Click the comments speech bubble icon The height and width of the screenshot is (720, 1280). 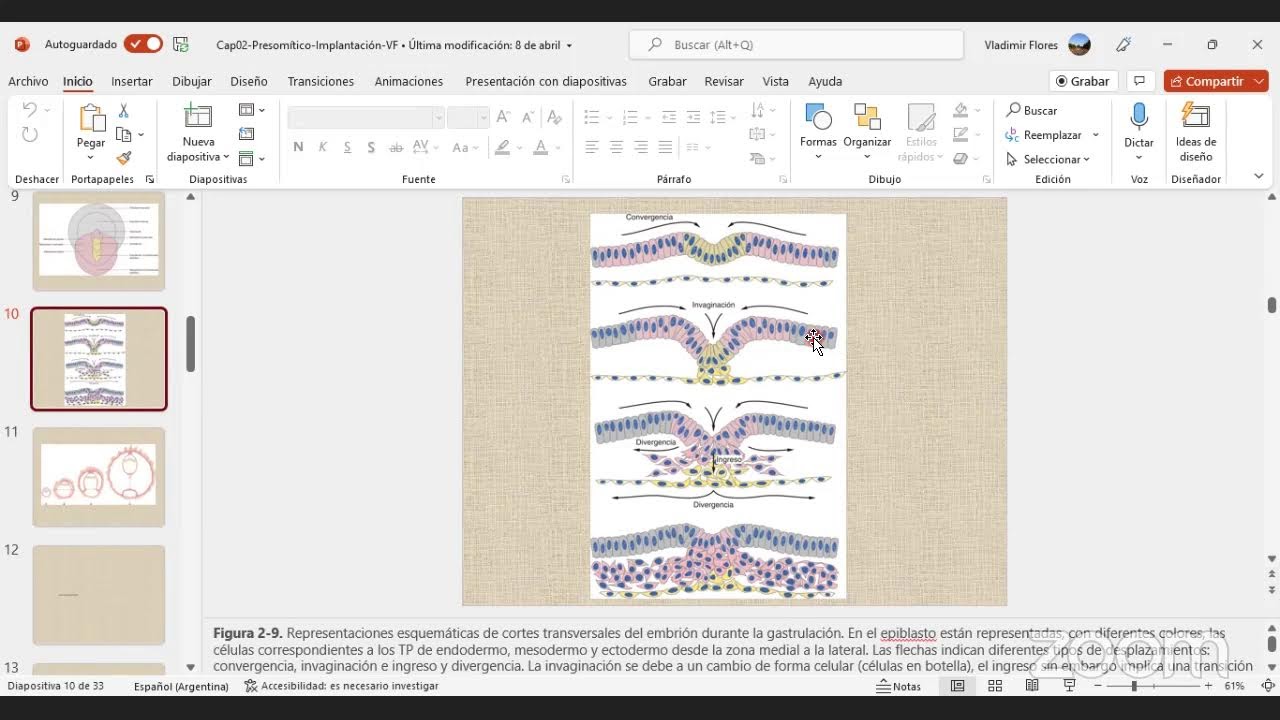[x=1138, y=81]
